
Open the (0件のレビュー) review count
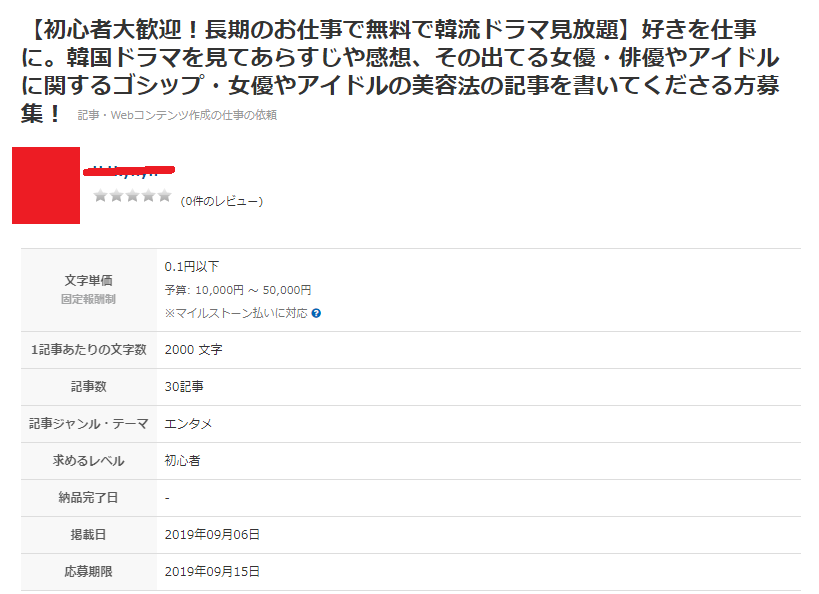click(221, 201)
